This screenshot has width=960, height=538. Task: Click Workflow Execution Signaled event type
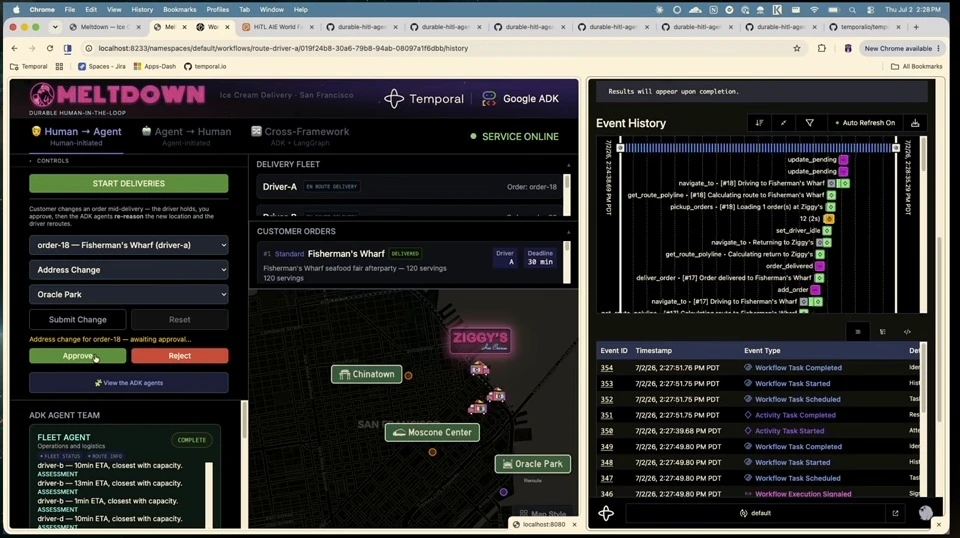tap(803, 494)
